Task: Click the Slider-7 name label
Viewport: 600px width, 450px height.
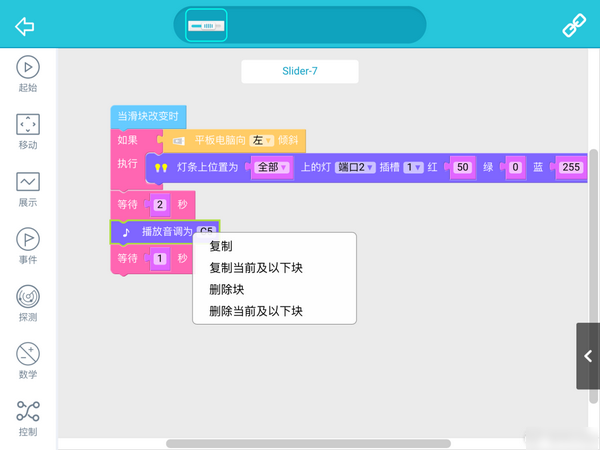Action: pyautogui.click(x=300, y=71)
